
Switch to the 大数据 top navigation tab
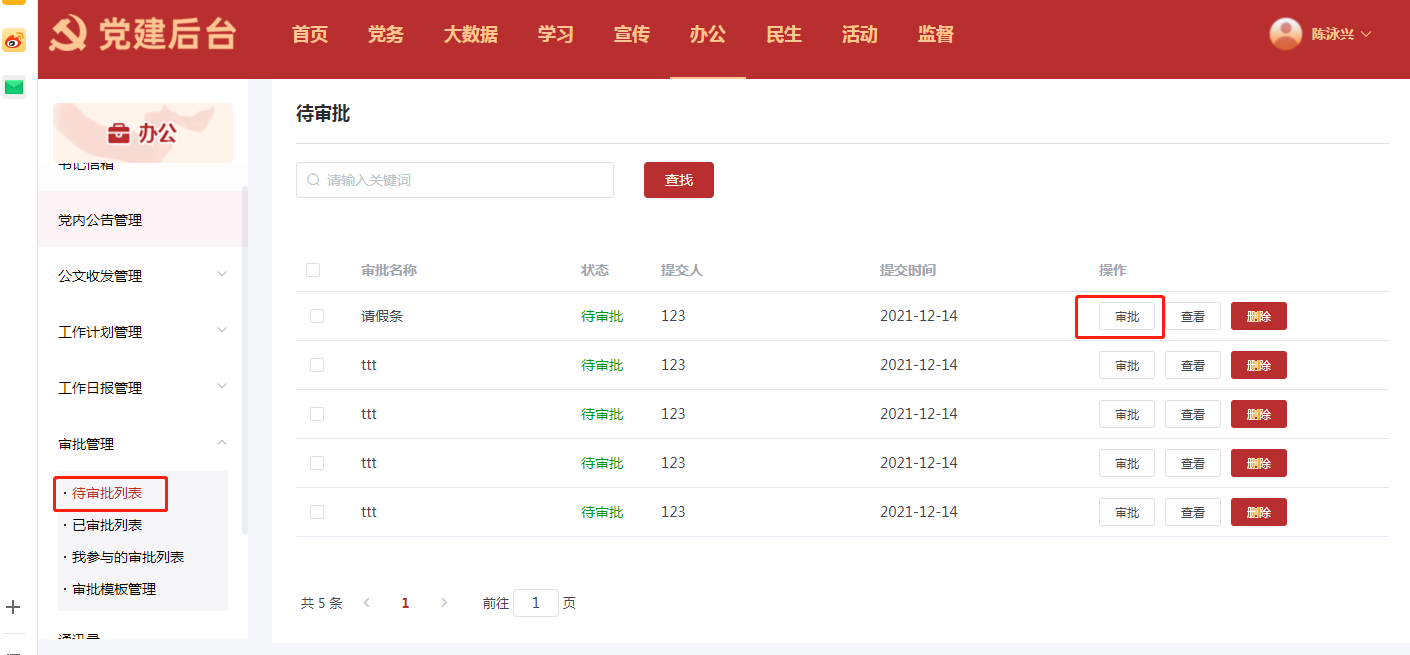[470, 34]
